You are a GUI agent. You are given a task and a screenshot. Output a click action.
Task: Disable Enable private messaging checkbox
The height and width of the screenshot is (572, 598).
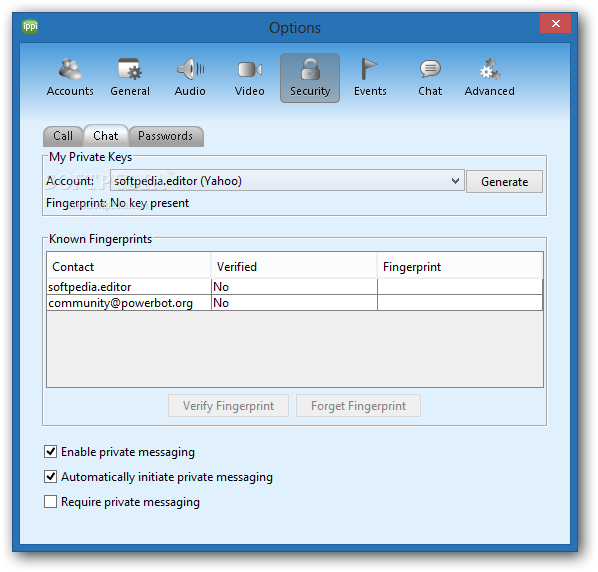click(x=50, y=451)
